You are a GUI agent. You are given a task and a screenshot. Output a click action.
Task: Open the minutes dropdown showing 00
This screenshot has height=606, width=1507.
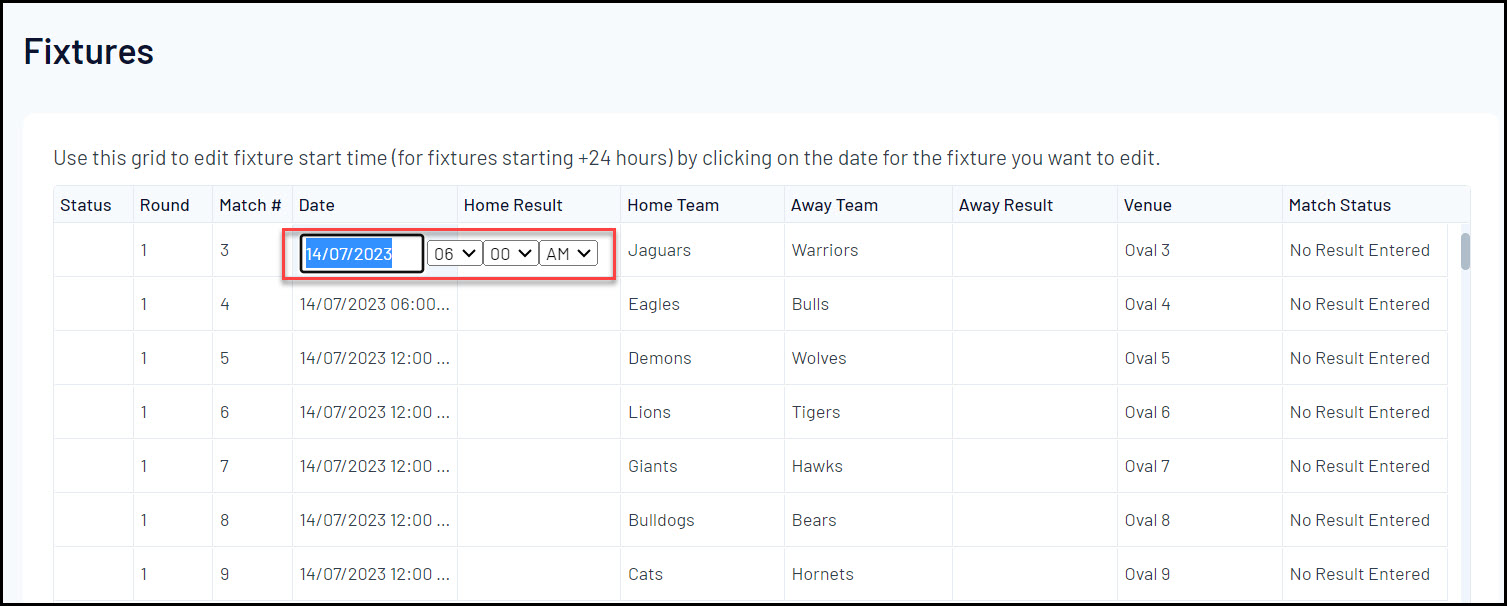click(510, 254)
